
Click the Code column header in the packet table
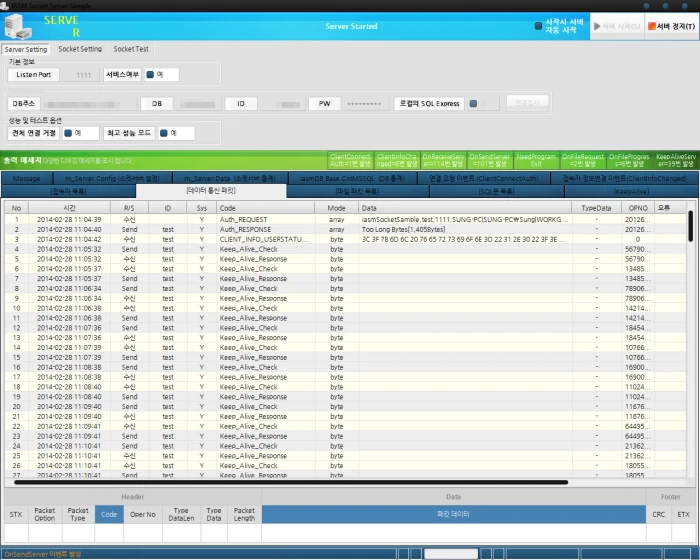click(x=266, y=208)
